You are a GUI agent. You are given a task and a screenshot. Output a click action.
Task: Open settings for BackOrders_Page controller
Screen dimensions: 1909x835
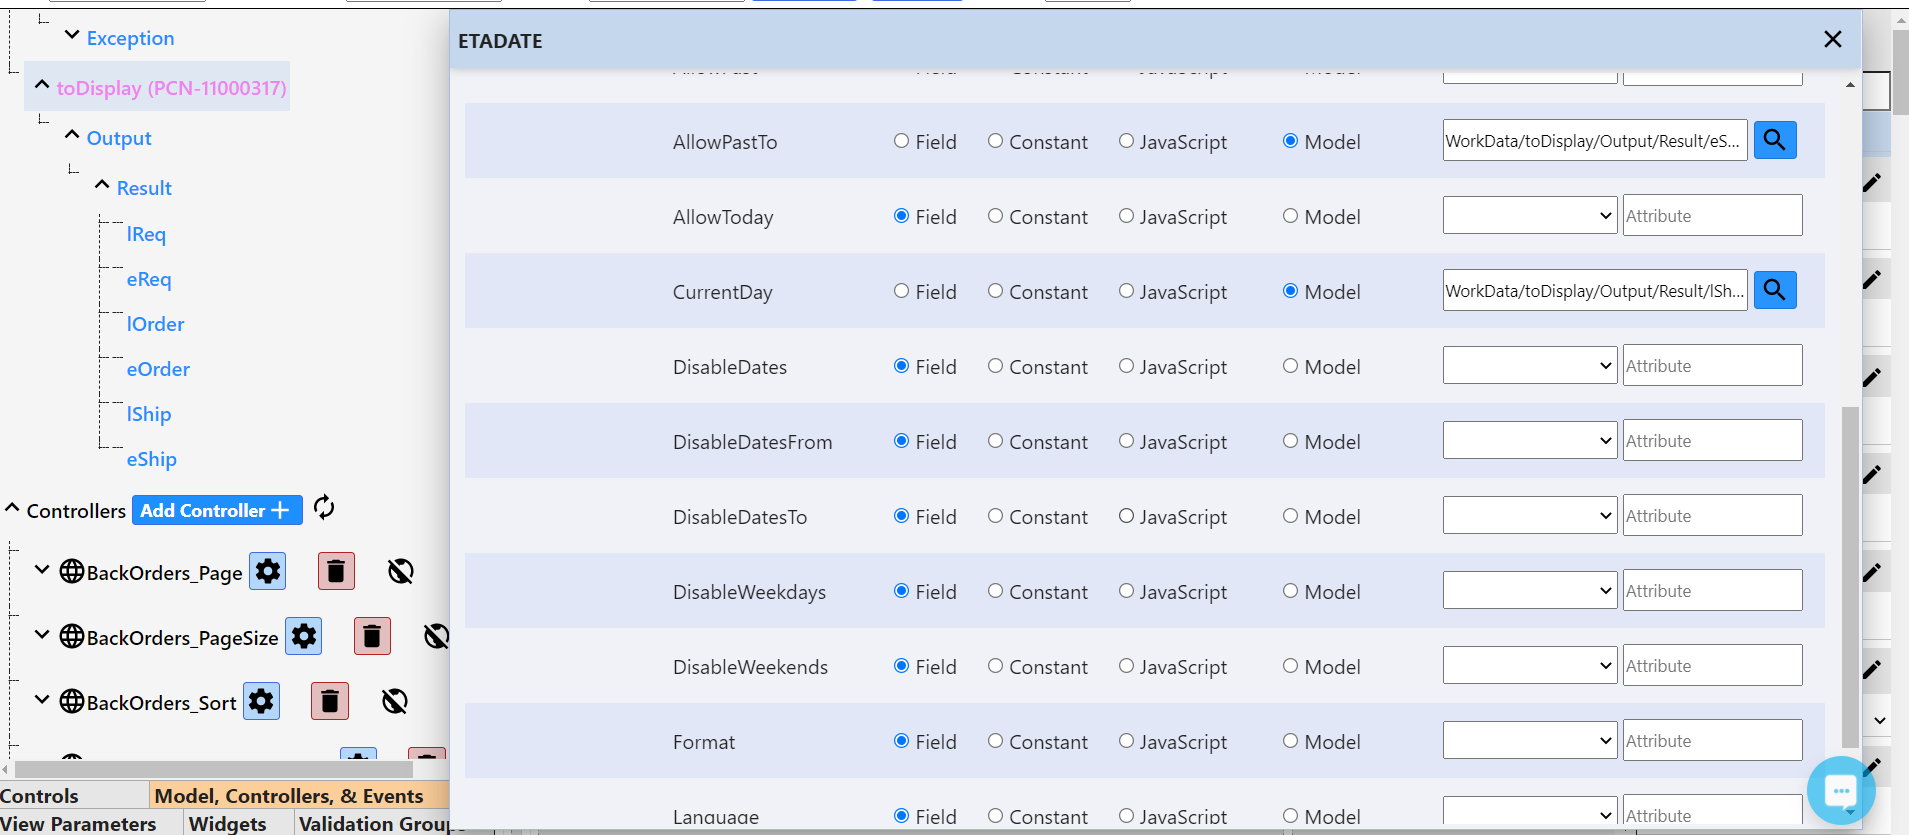click(268, 571)
